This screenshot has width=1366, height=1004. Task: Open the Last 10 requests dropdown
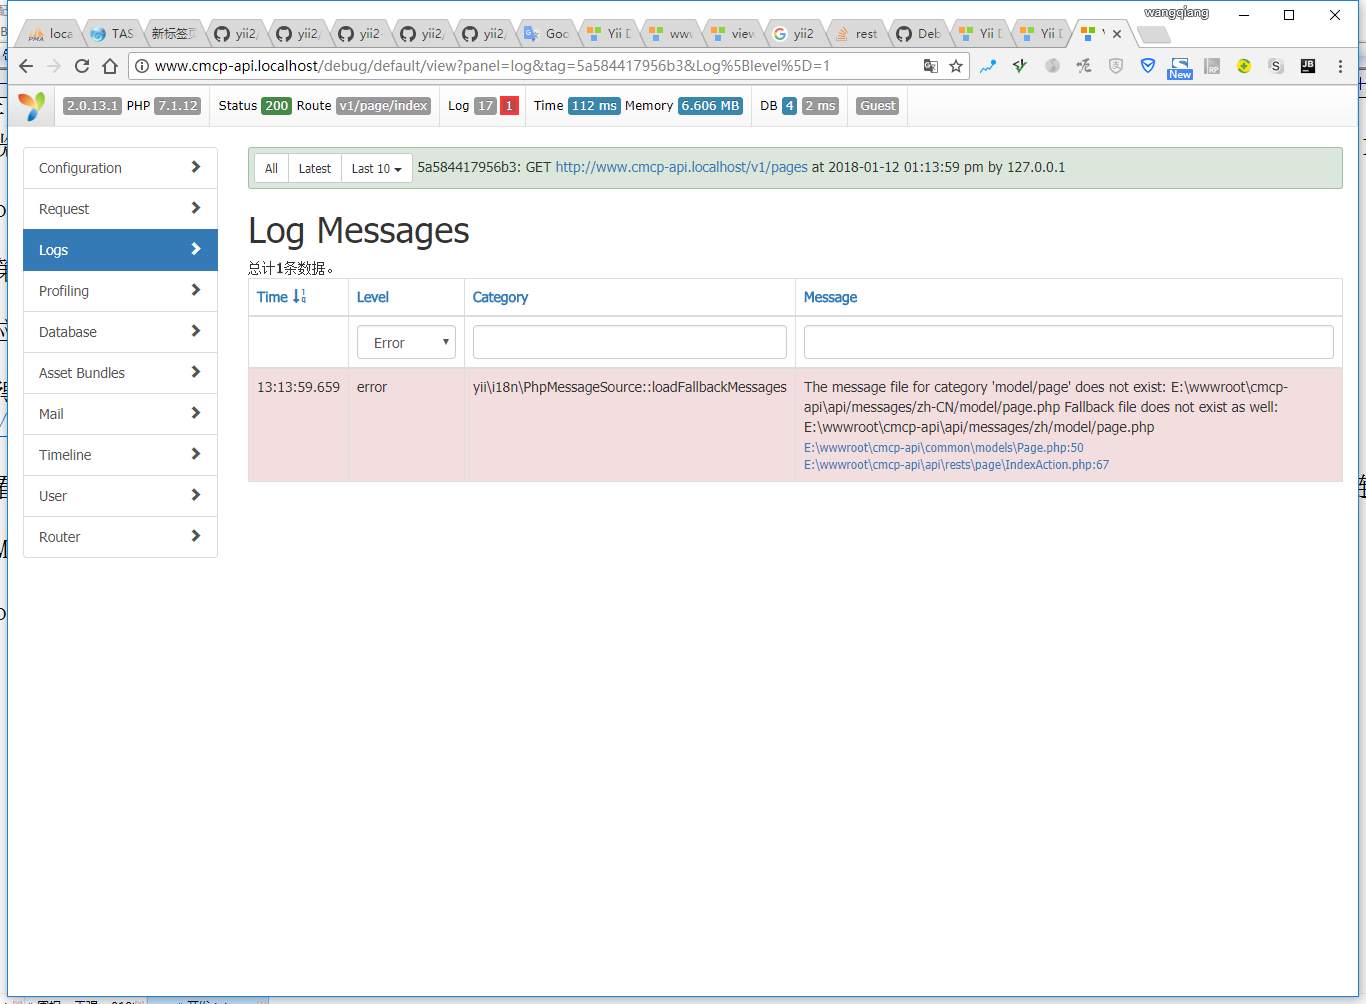click(376, 168)
